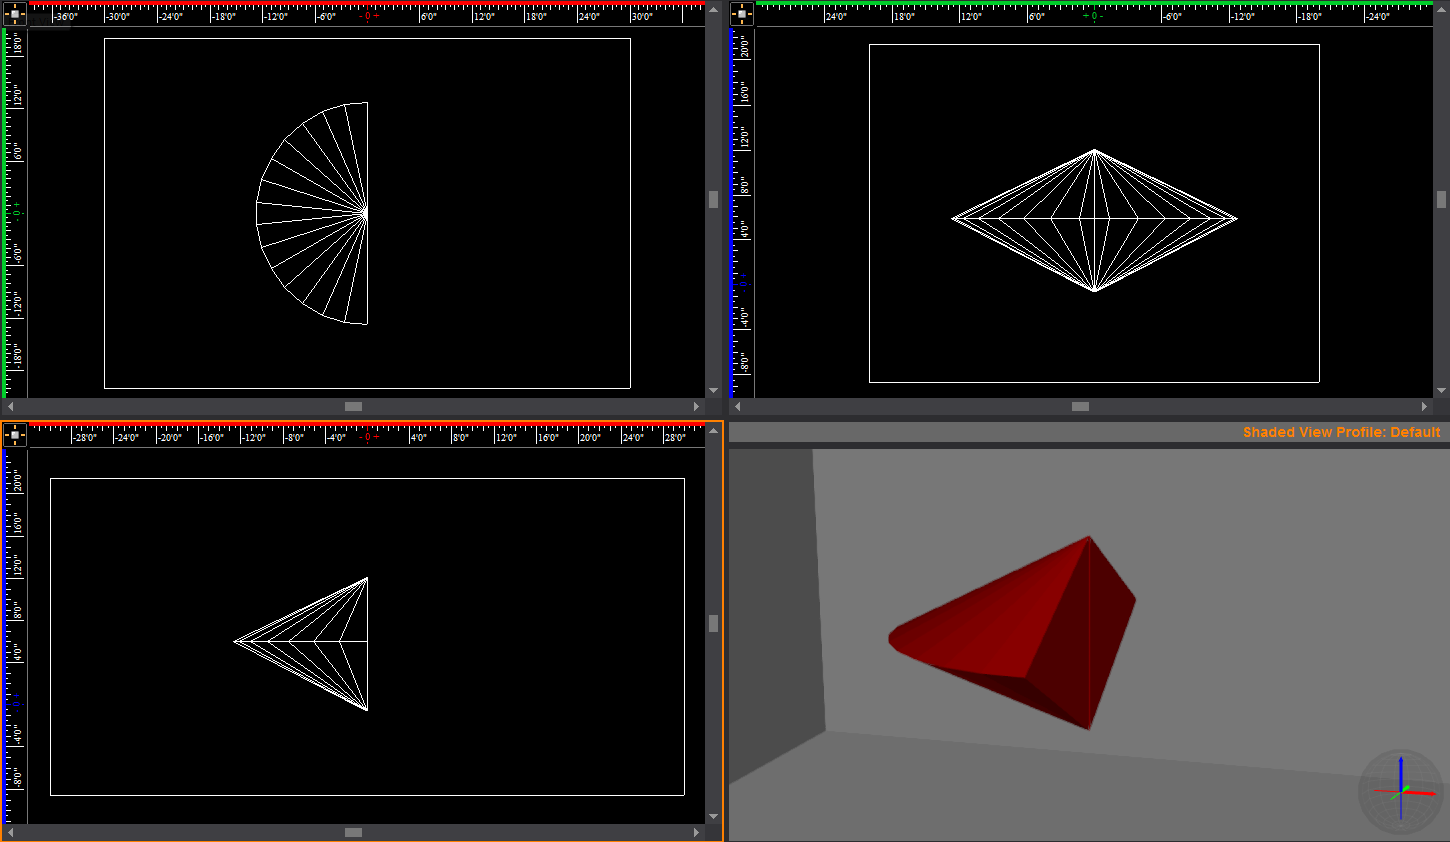Click the top-right viewport's ruler origin icon

(x=742, y=14)
